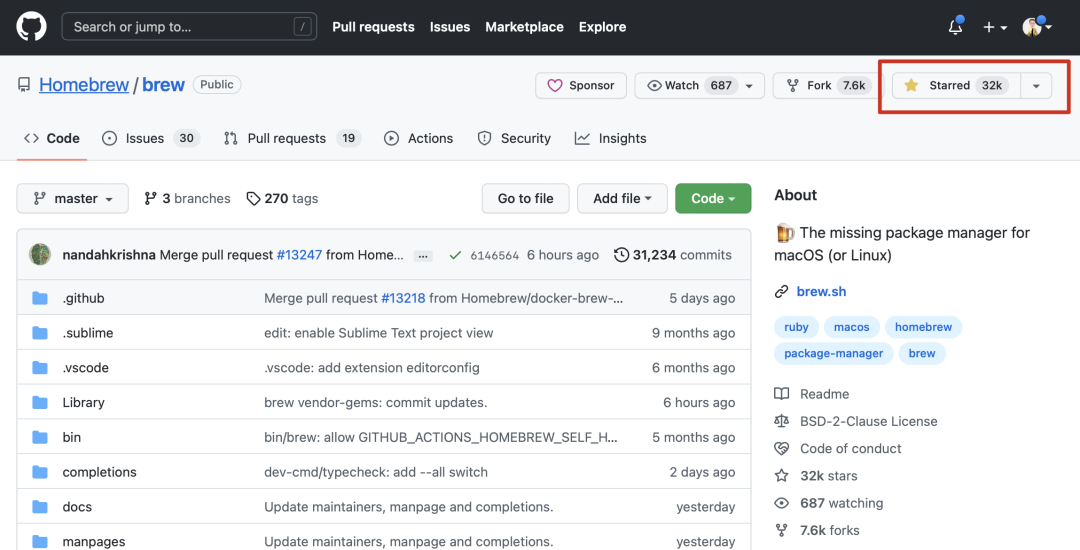Viewport: 1080px width, 550px height.
Task: Click the Watch count 687
Action: [721, 85]
